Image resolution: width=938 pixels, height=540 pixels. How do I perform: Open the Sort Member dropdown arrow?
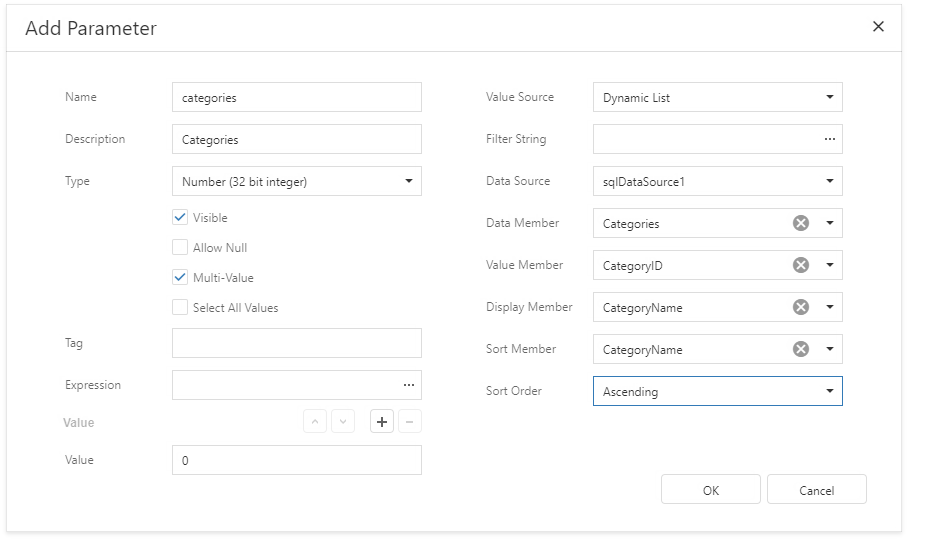point(829,349)
